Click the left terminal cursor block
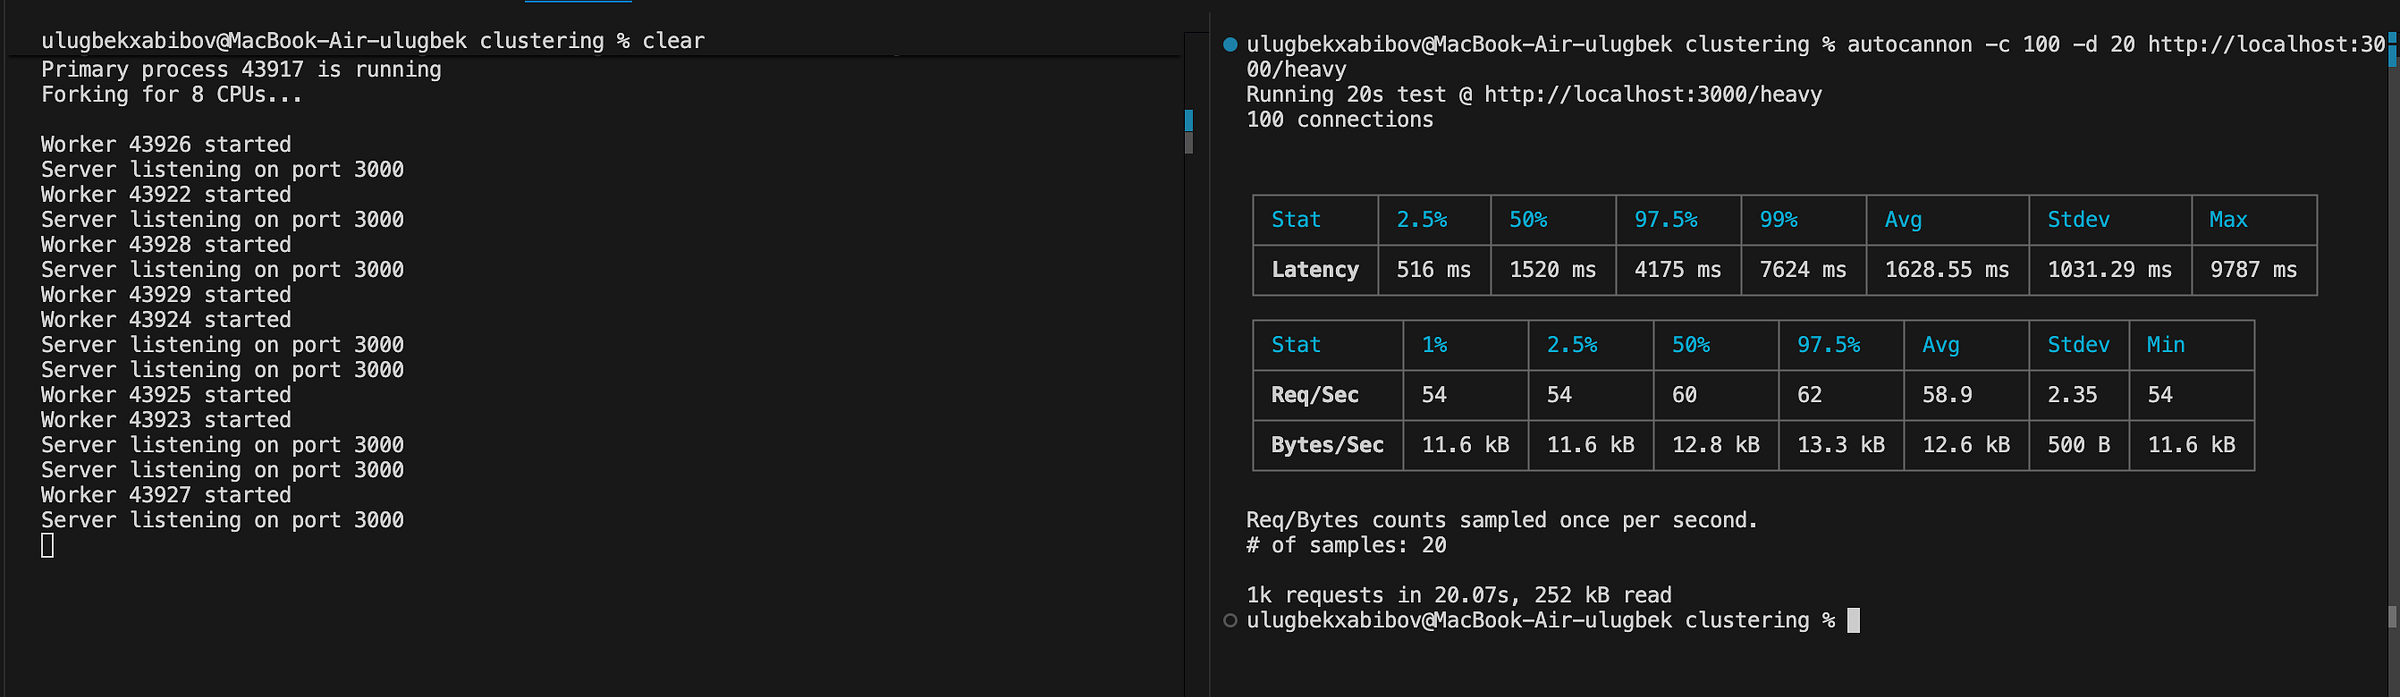 47,545
